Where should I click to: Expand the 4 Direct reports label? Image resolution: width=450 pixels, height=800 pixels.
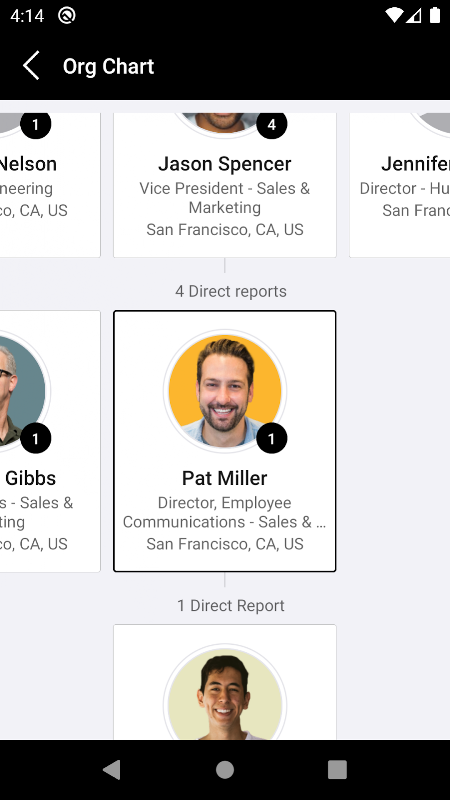231,291
